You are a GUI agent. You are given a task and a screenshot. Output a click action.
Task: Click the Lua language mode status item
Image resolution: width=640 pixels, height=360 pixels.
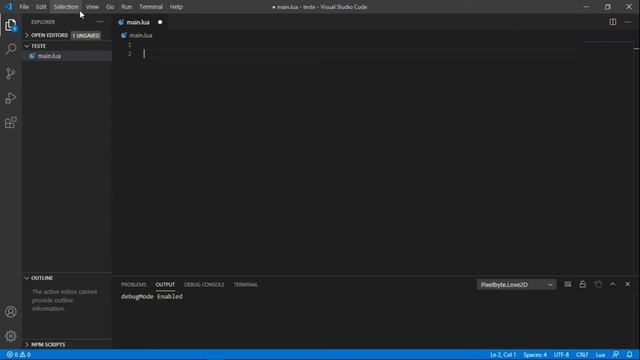600,354
